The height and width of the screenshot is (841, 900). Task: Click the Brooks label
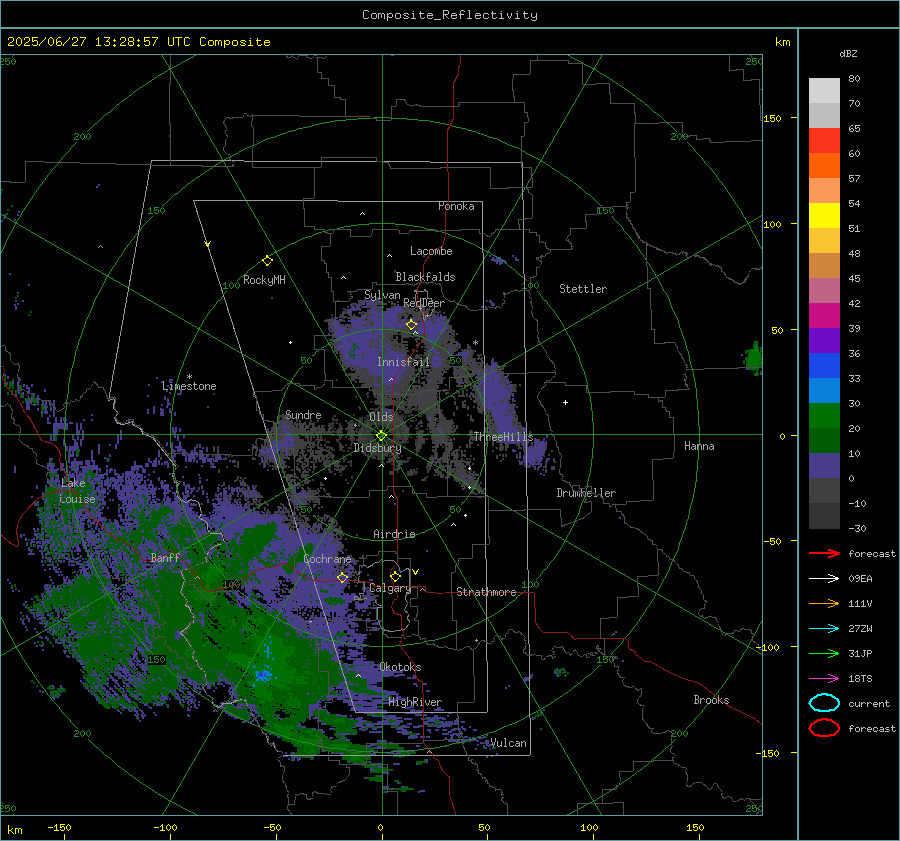pyautogui.click(x=711, y=700)
